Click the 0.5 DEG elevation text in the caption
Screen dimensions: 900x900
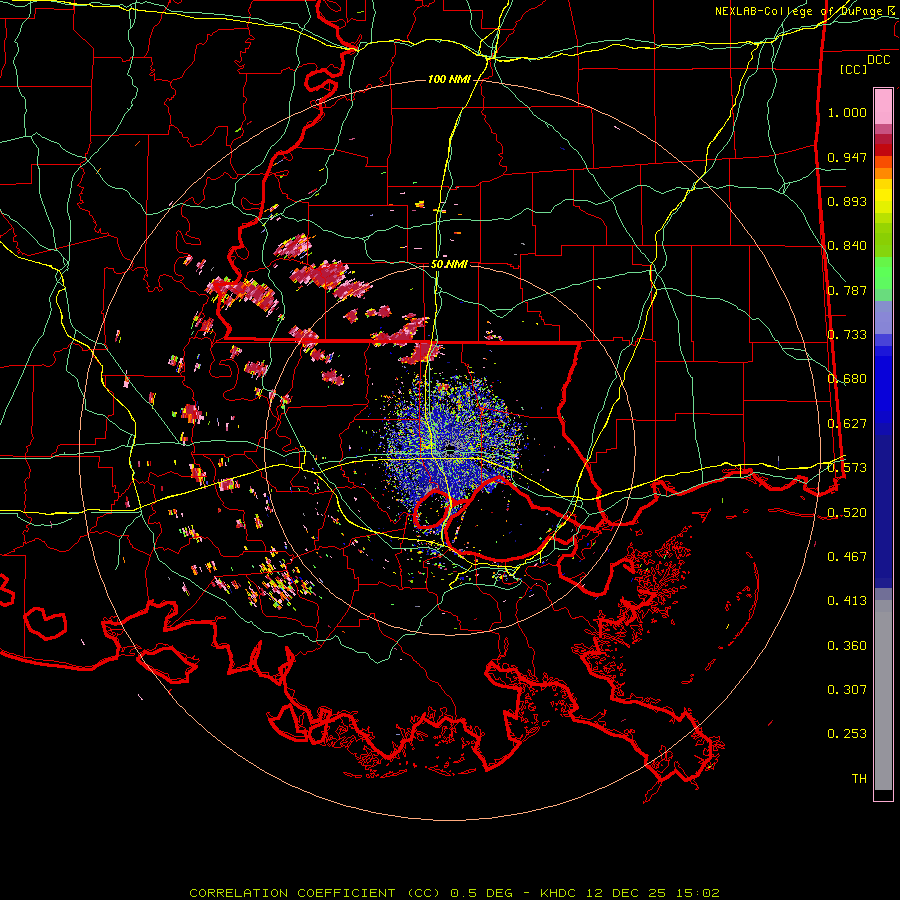(x=482, y=893)
